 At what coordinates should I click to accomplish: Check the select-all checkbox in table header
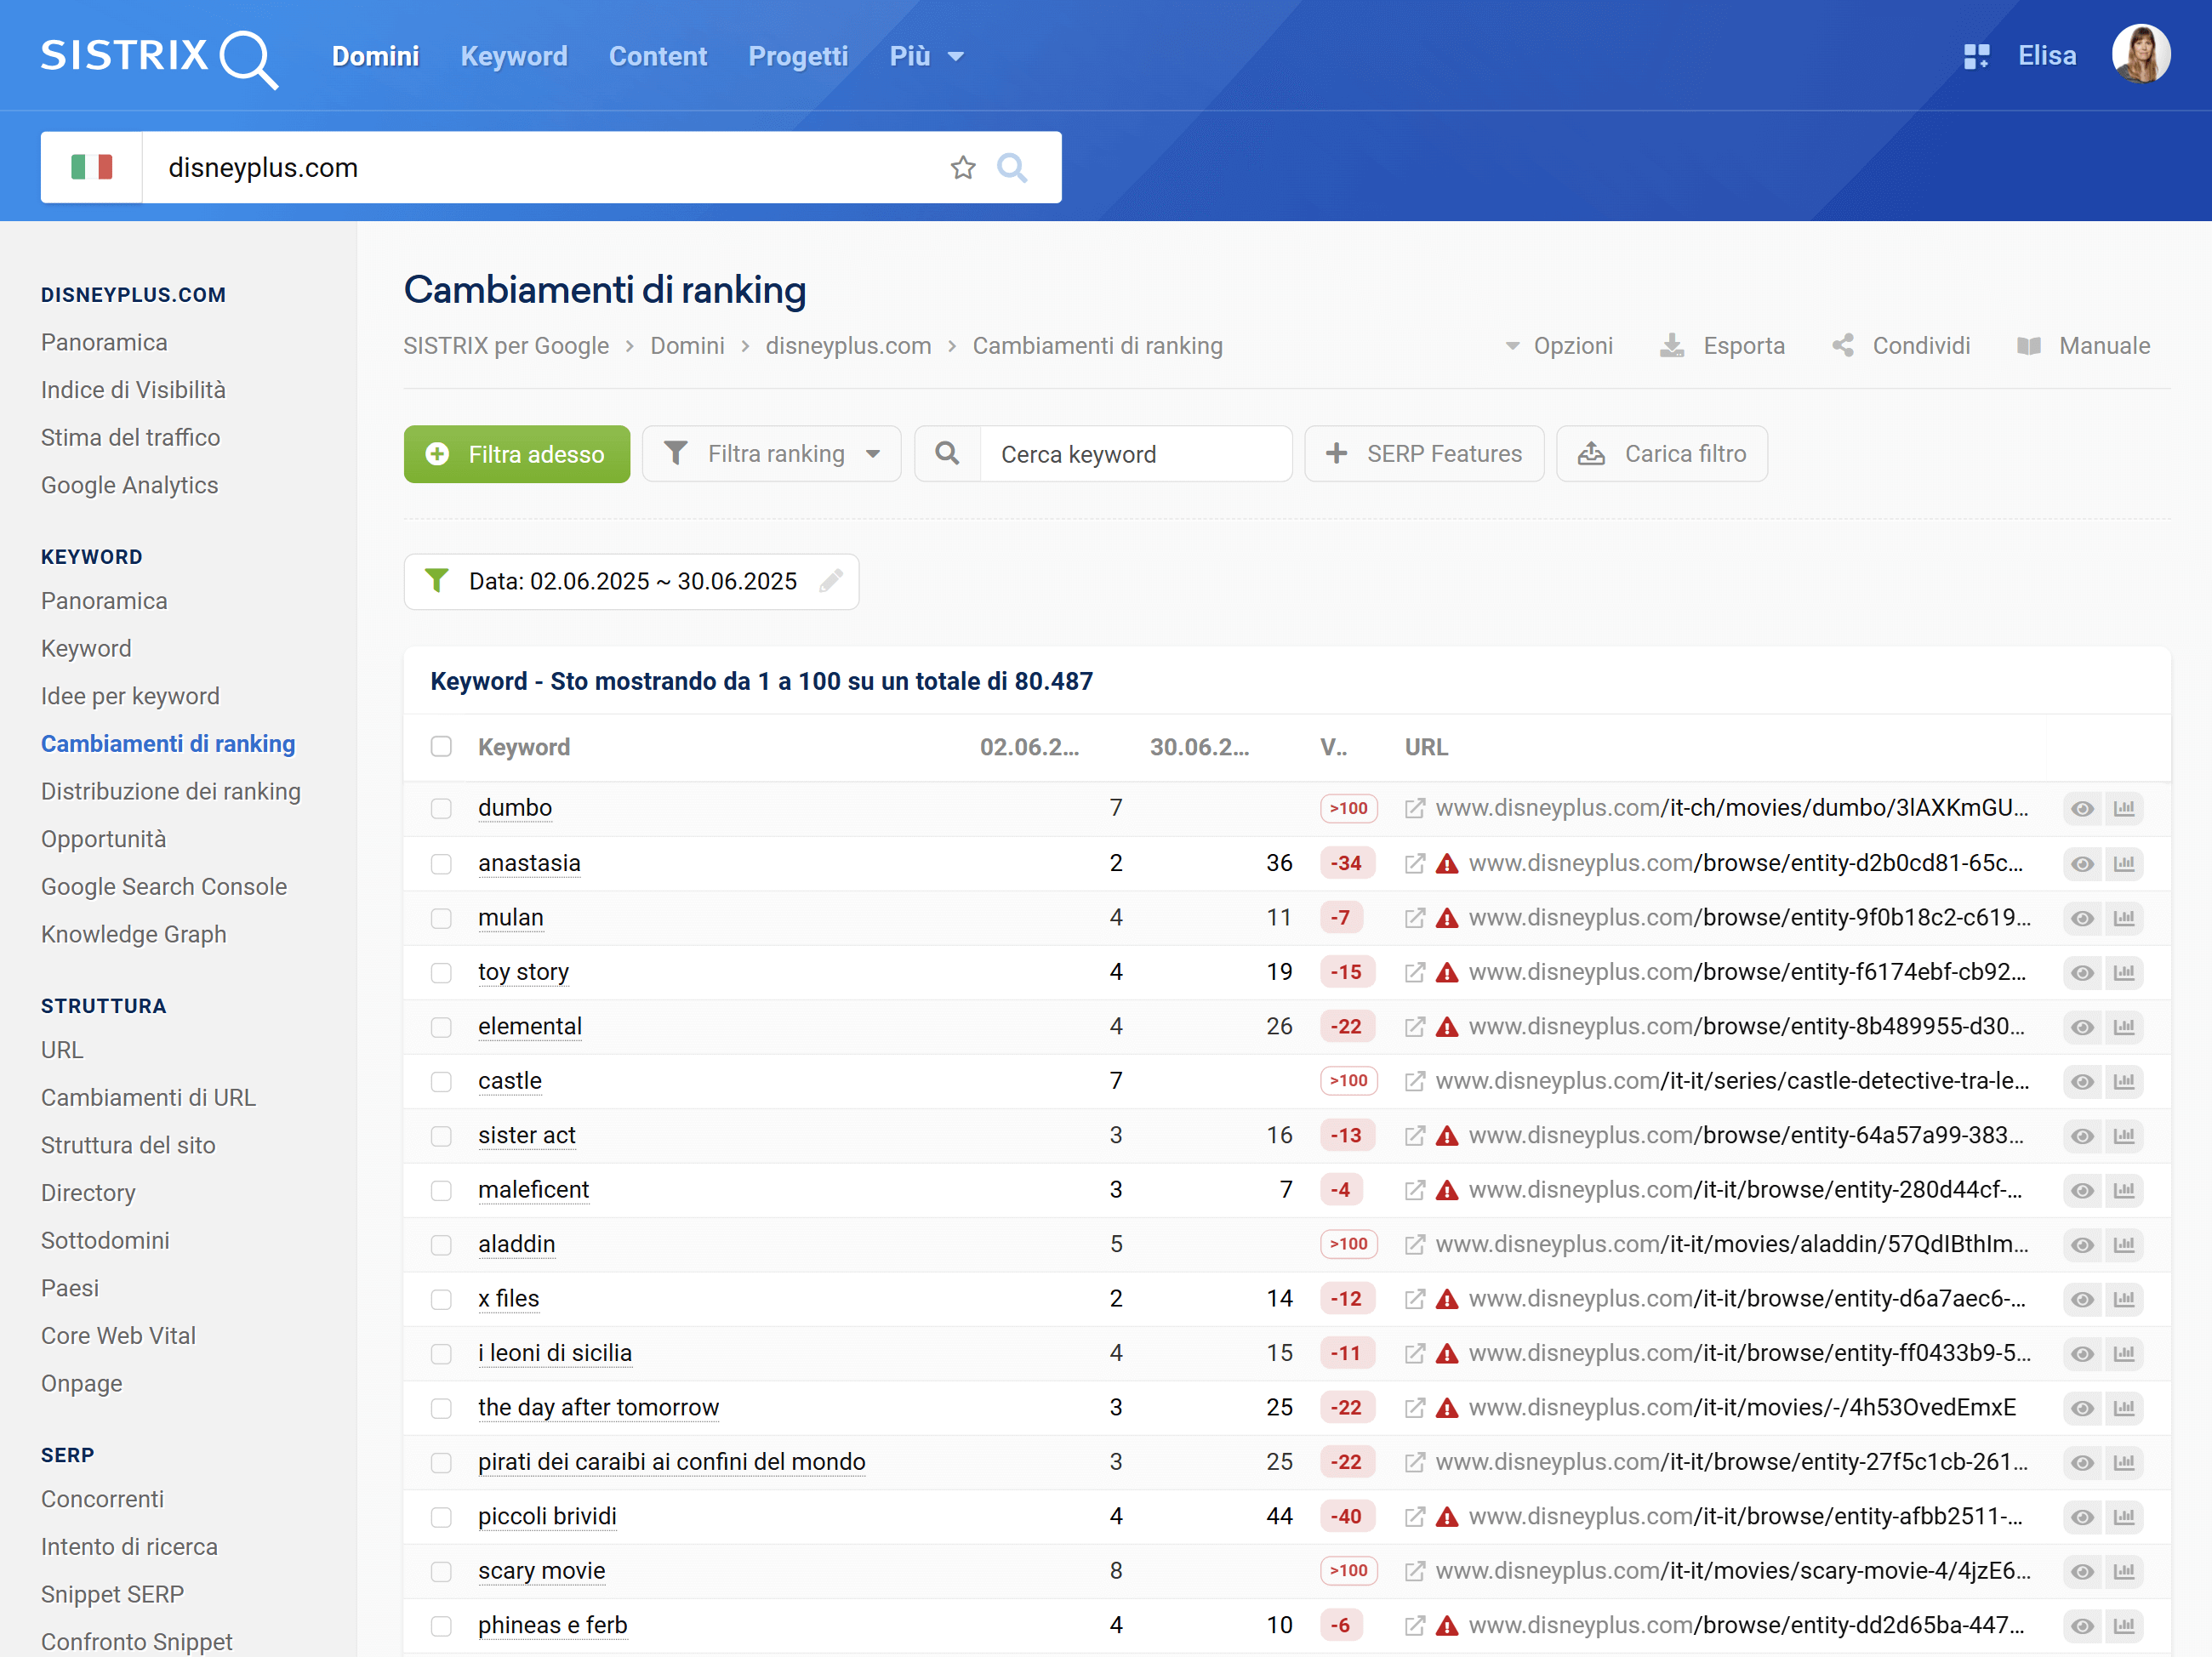(x=441, y=747)
